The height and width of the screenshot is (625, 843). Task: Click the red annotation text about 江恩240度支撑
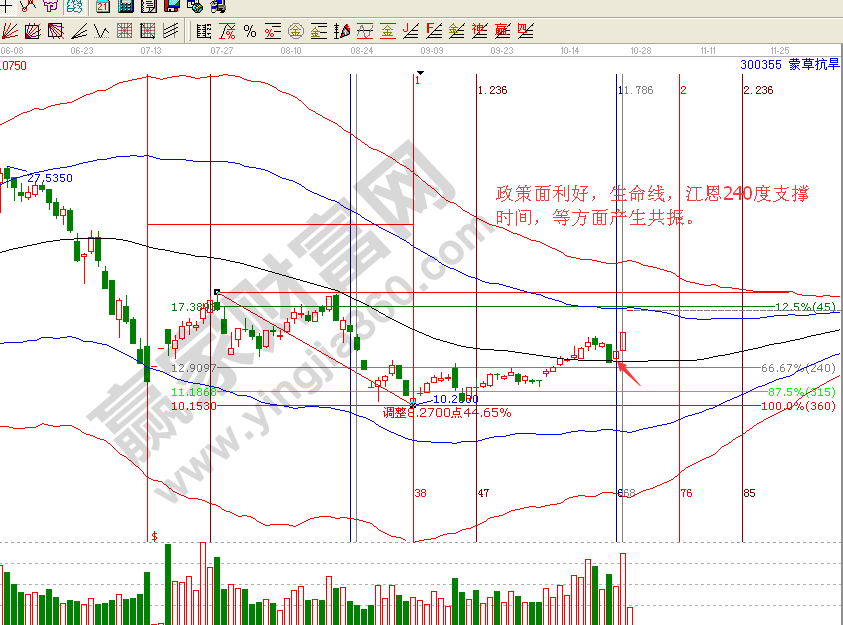click(x=652, y=205)
